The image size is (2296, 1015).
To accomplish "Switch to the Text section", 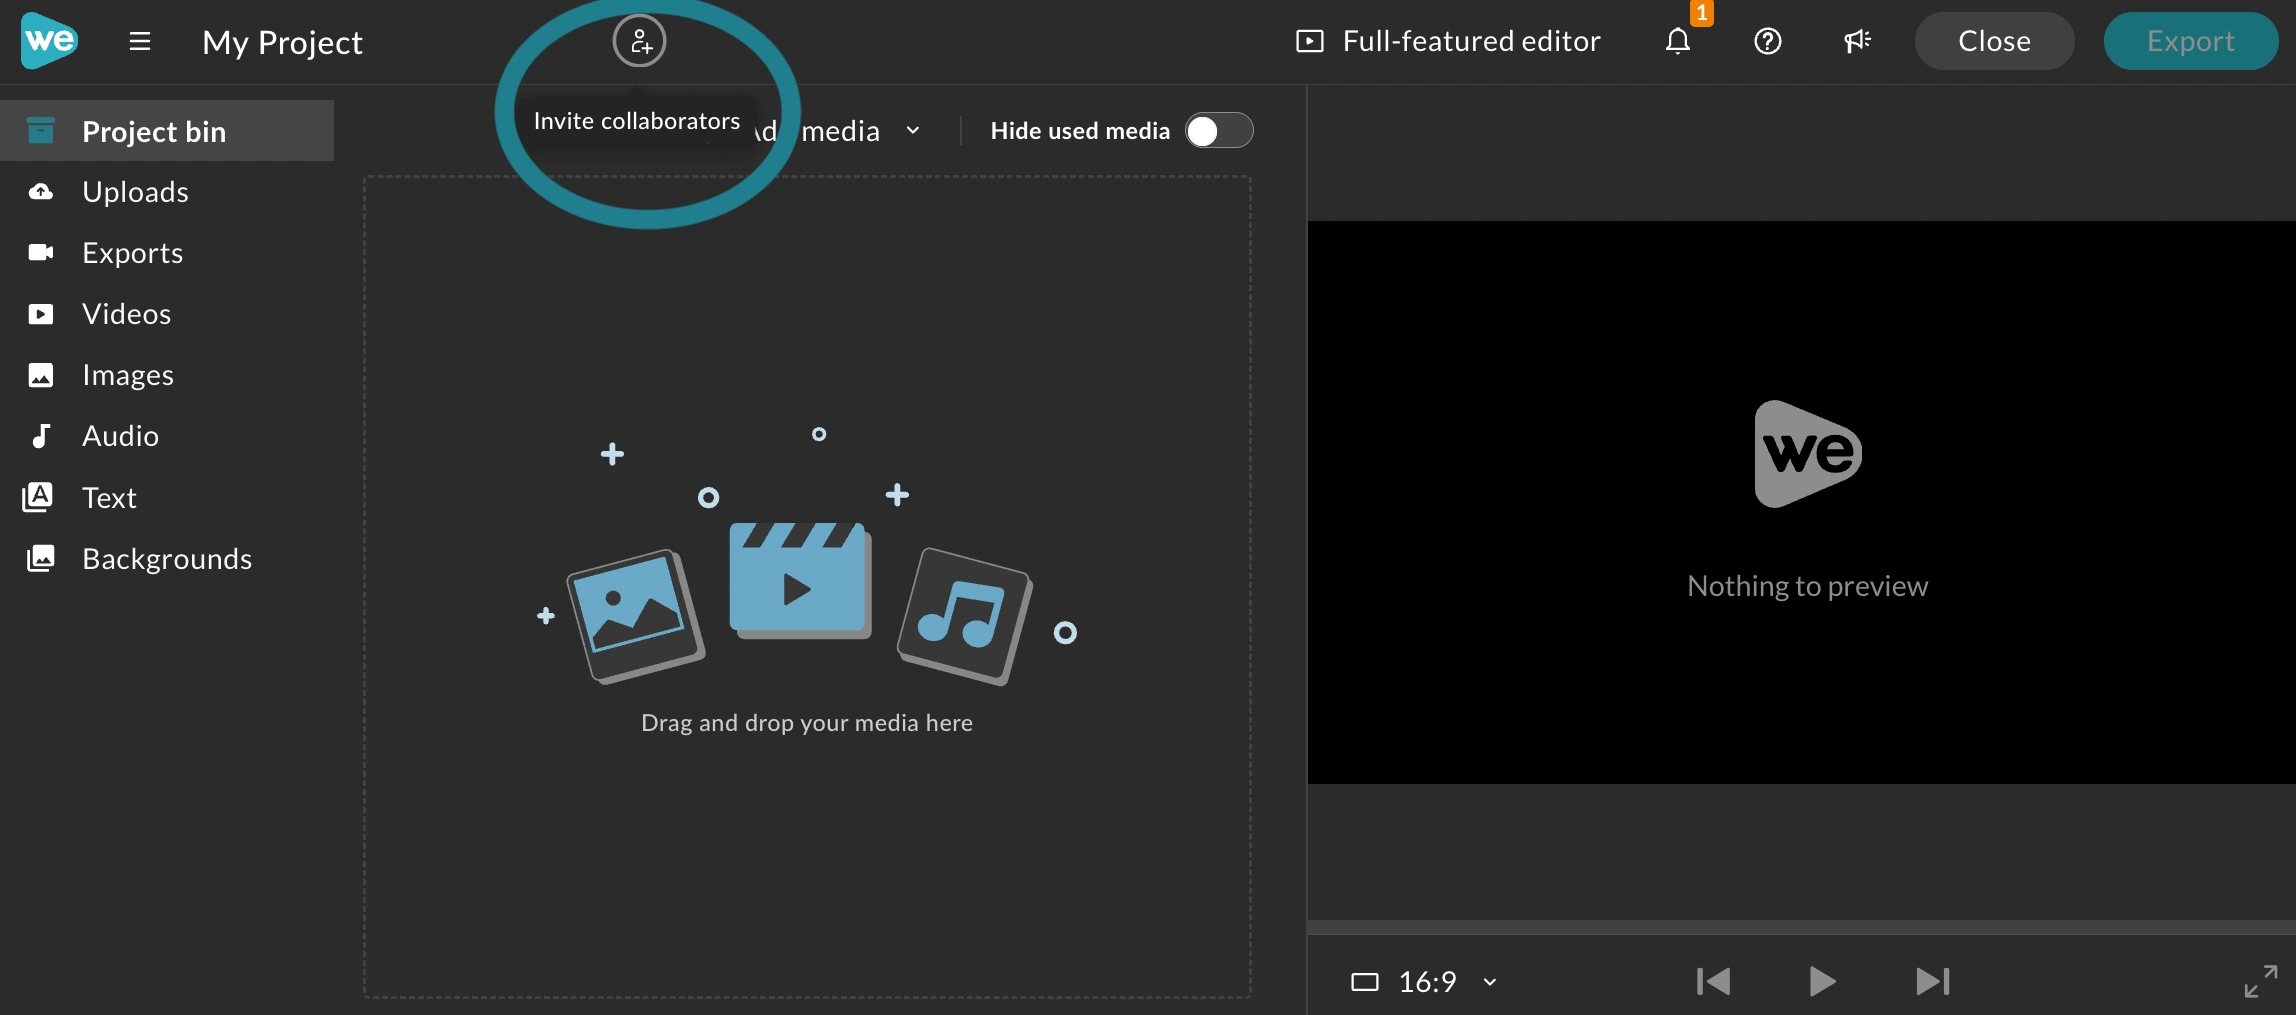I will click(167, 498).
